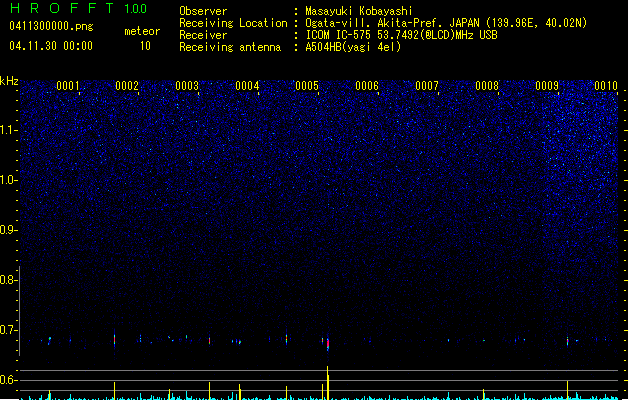Click the 0006 minute marker
Image resolution: width=629 pixels, height=400 pixels.
click(x=367, y=86)
